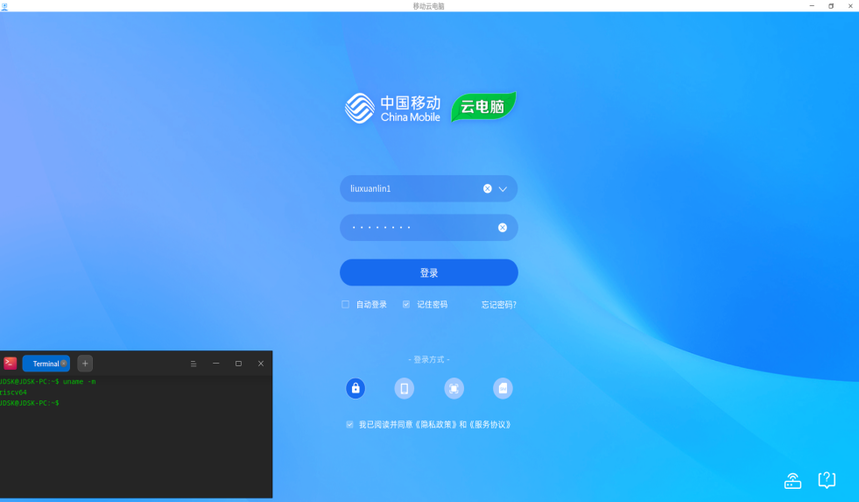This screenshot has height=502, width=859.
Task: Minimize the Terminal window
Action: [216, 363]
